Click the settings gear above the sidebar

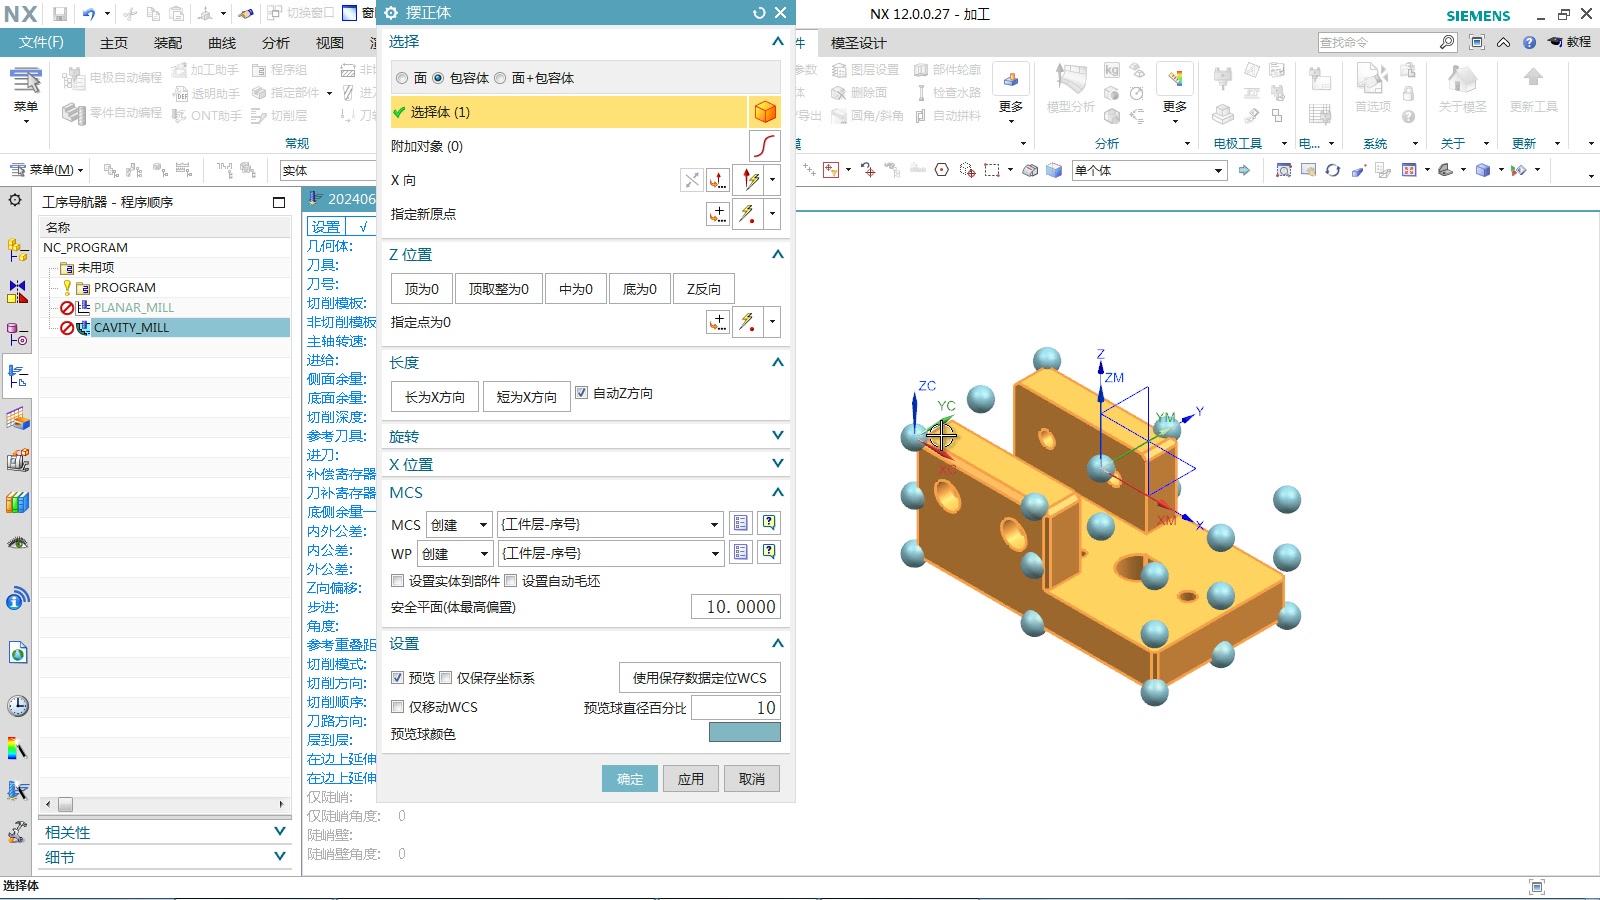pos(15,200)
